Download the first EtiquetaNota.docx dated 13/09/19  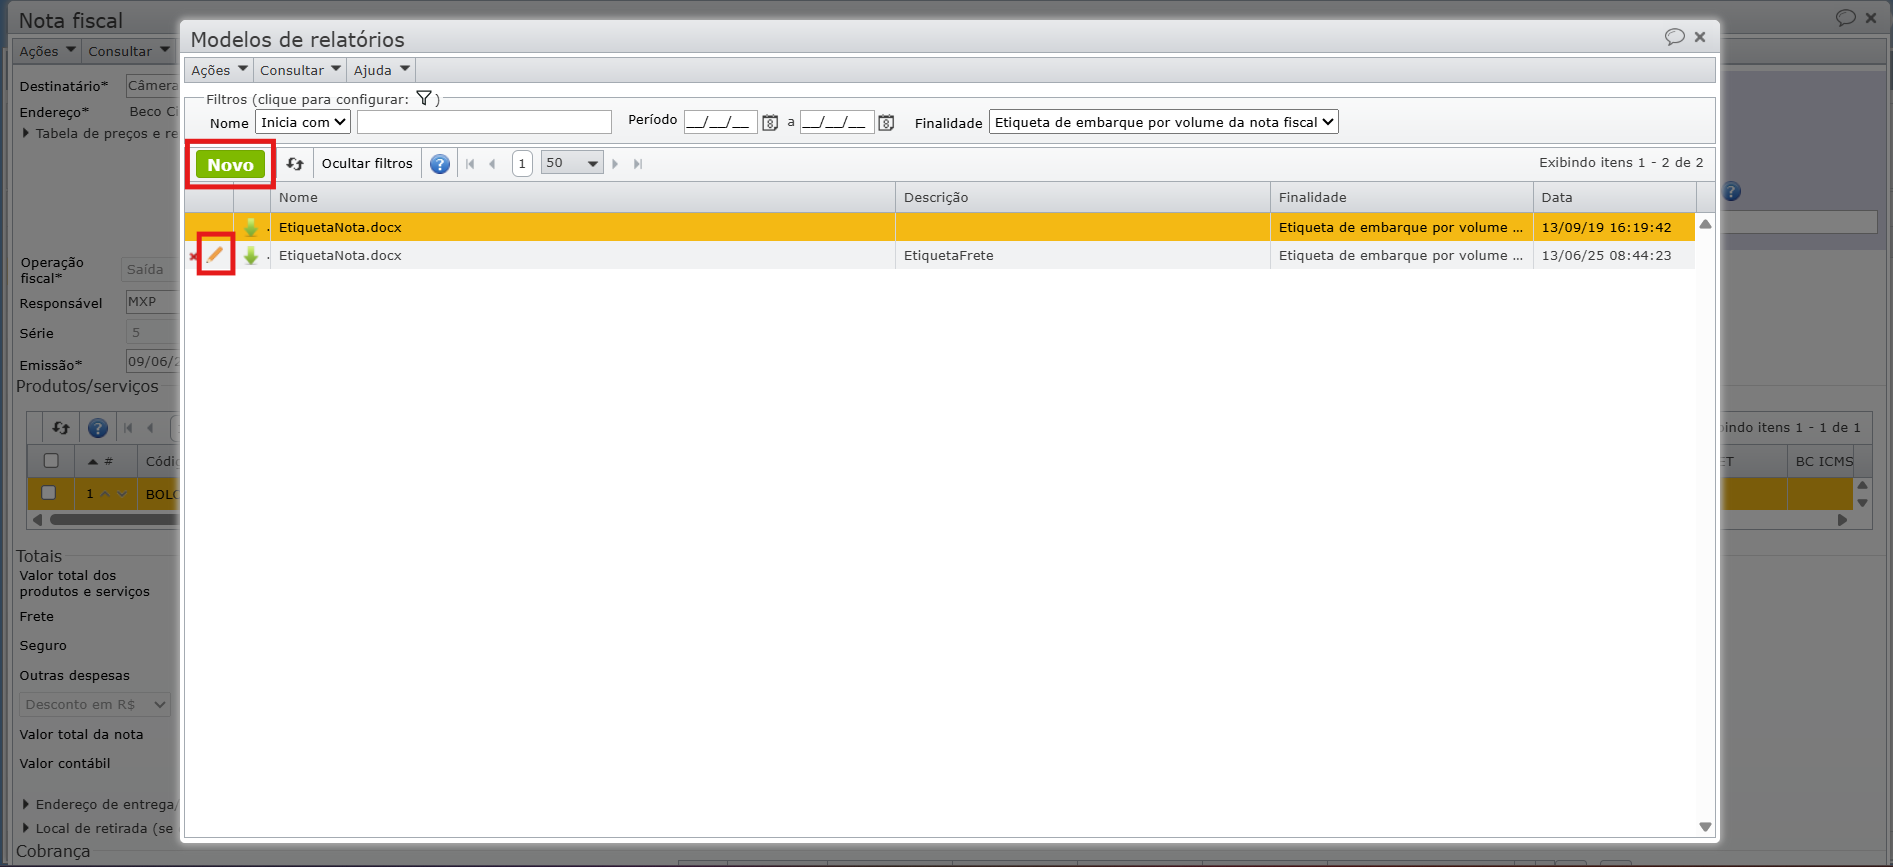click(x=251, y=228)
